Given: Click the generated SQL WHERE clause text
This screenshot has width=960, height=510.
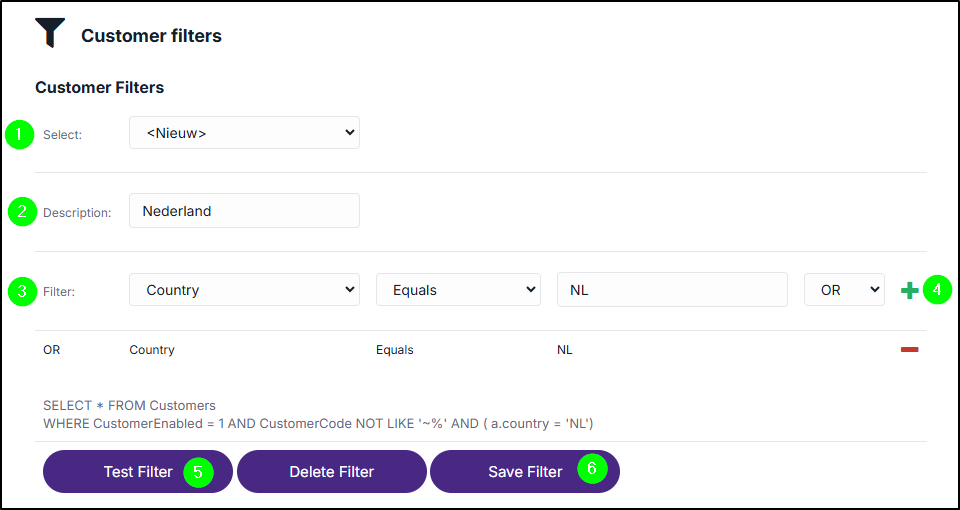Looking at the screenshot, I should [318, 423].
